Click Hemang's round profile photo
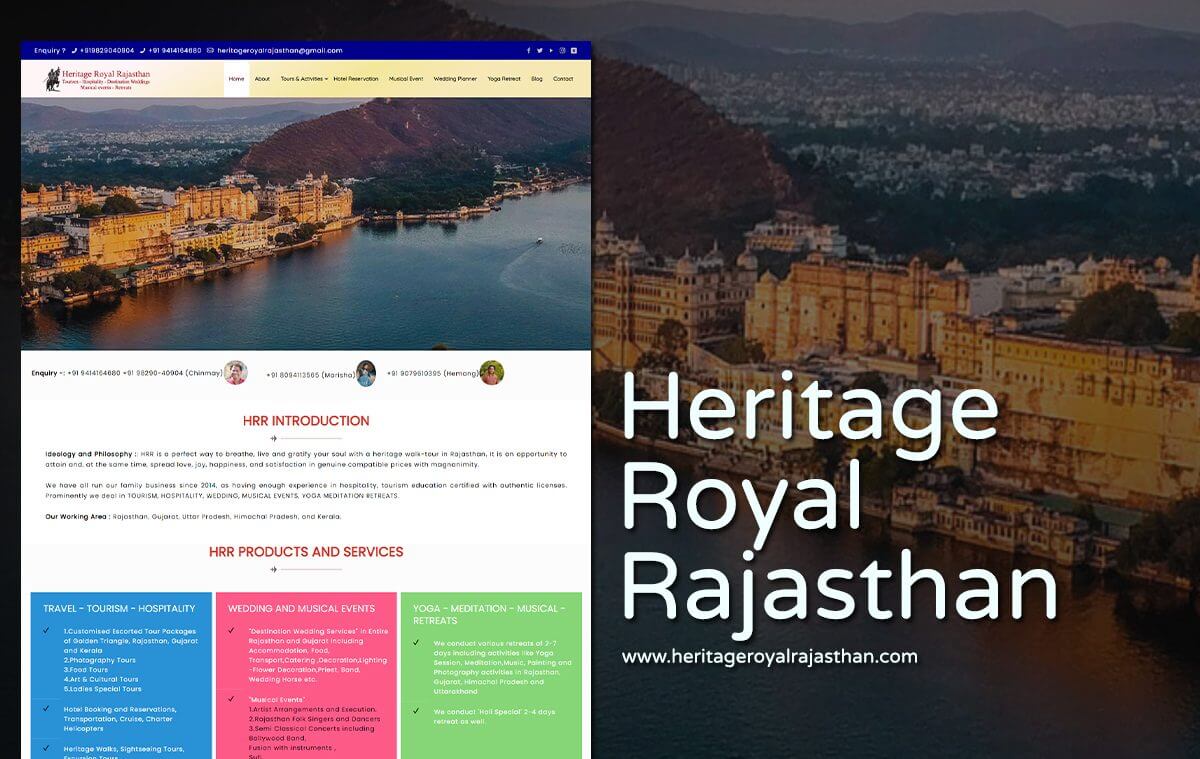Screen dimensions: 1200x759 pyautogui.click(x=491, y=373)
